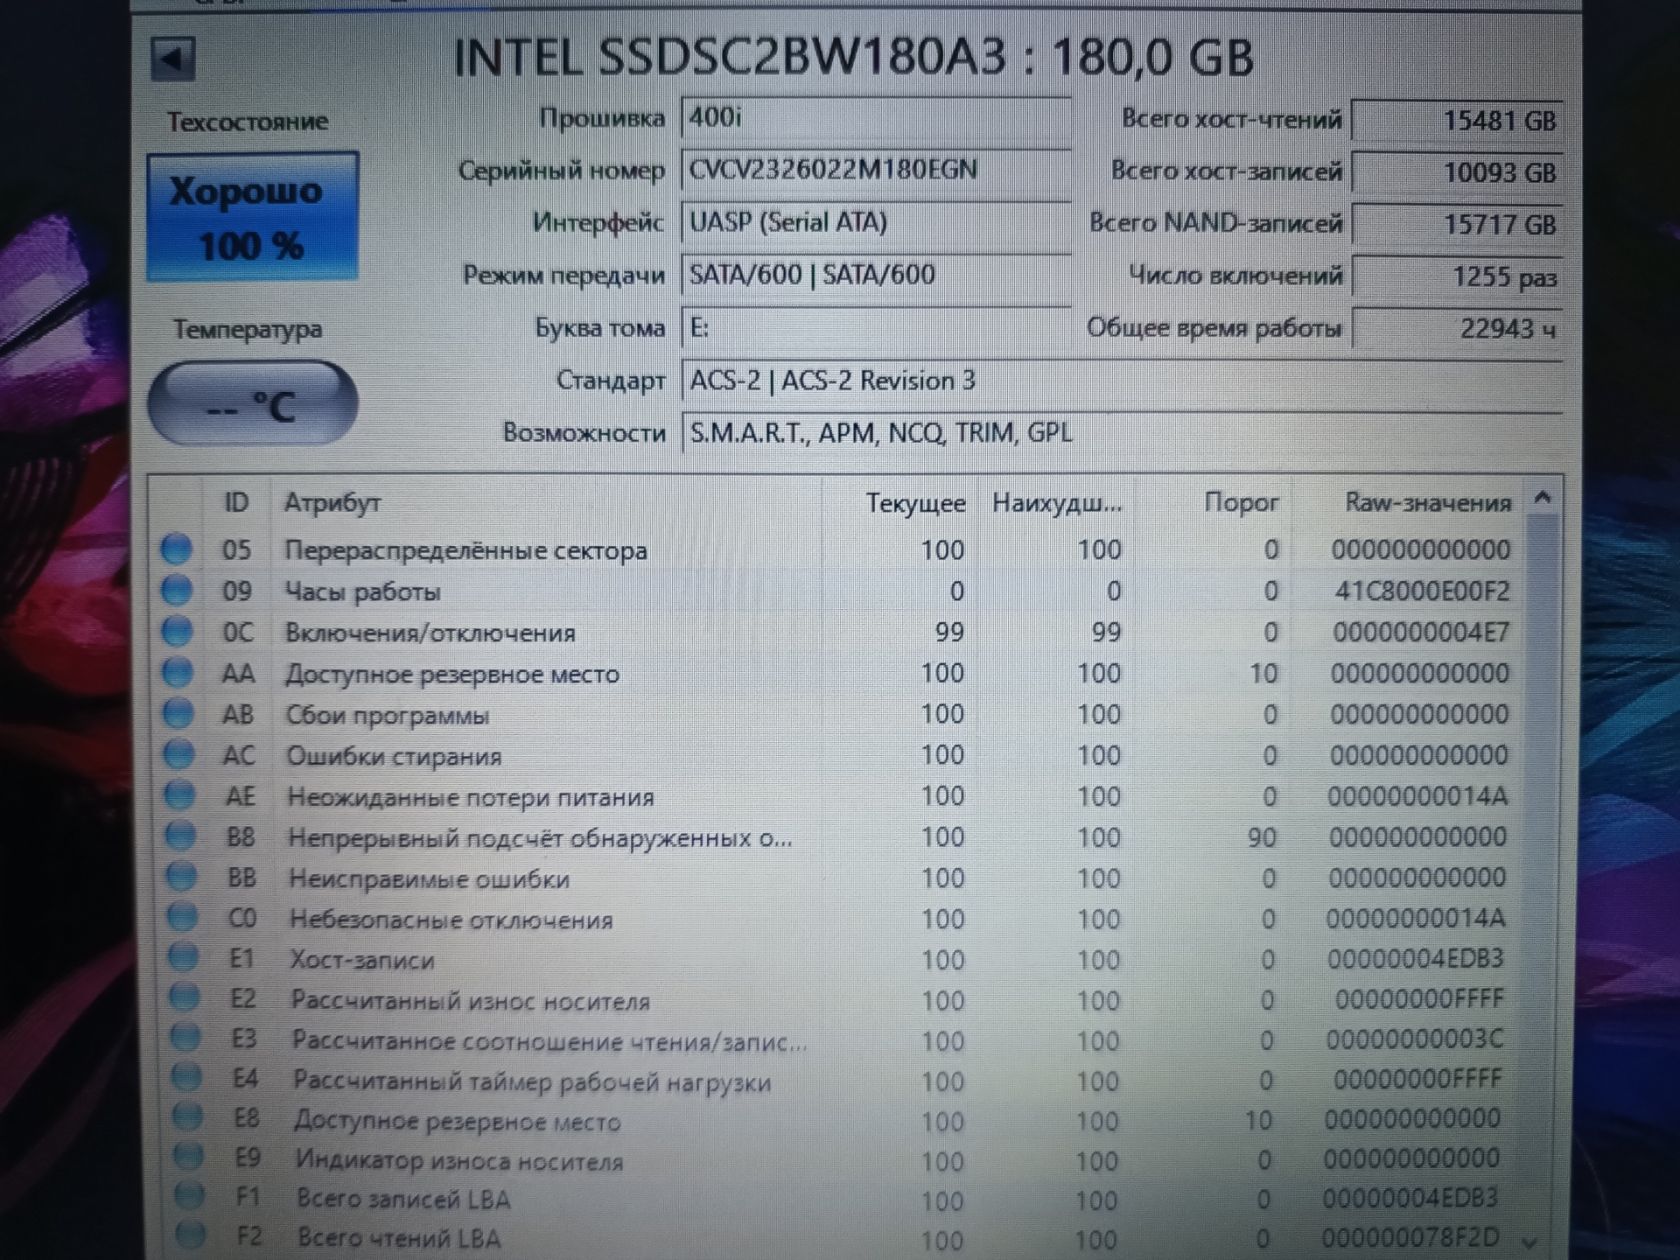
Task: Click status icon for C0 Небезопасные отключения
Action: click(183, 917)
